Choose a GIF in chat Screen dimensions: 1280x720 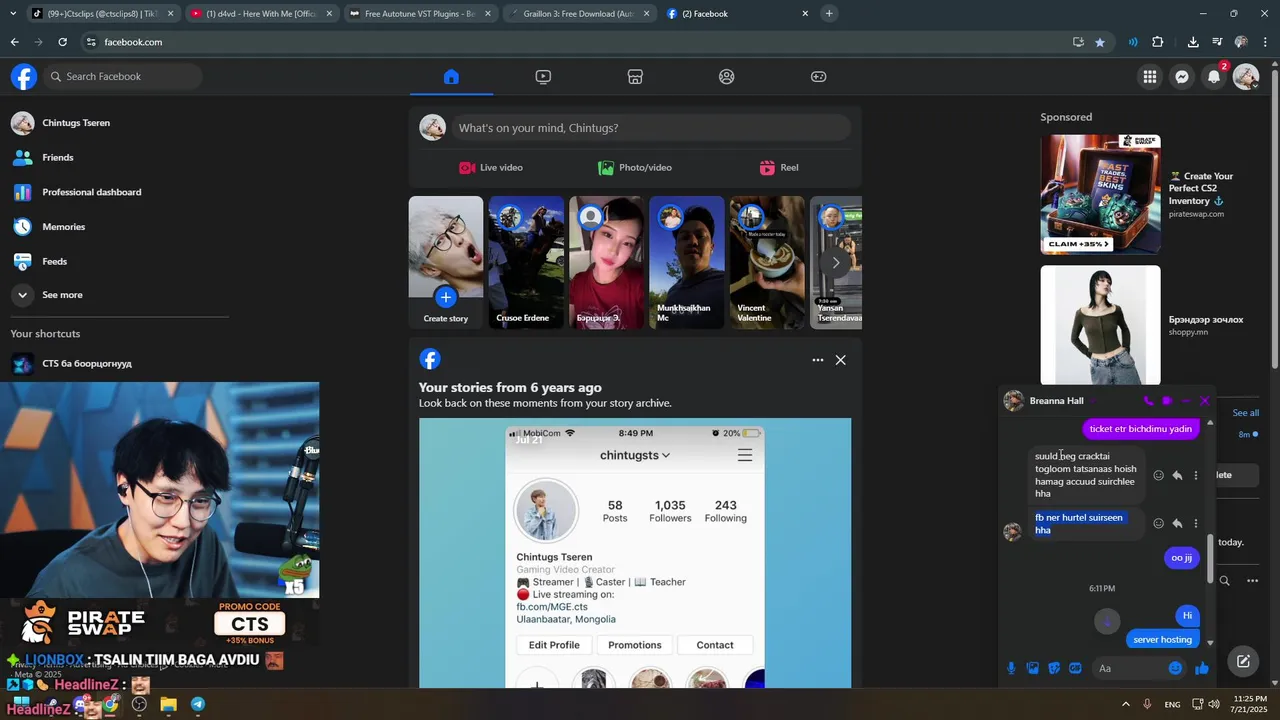click(x=1076, y=668)
